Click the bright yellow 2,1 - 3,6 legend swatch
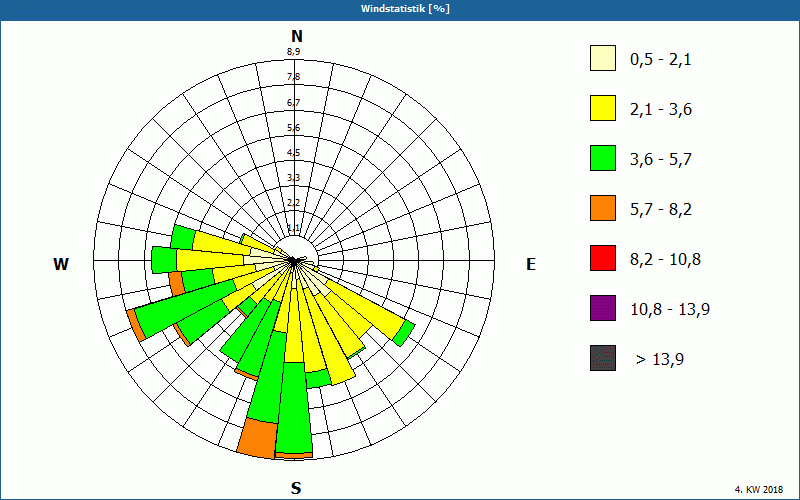 tap(603, 108)
